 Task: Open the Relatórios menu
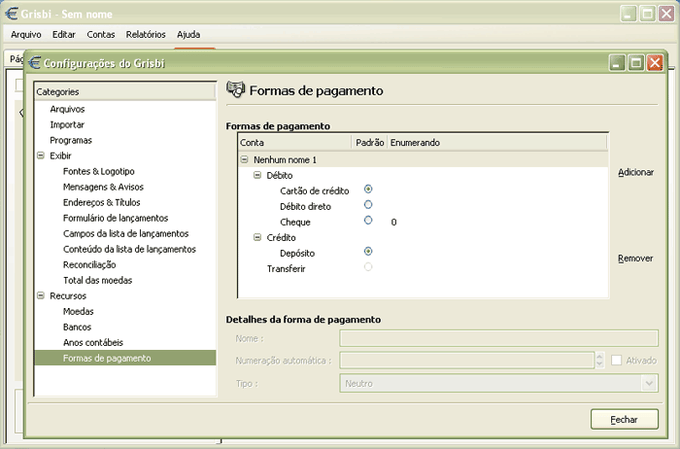click(146, 35)
